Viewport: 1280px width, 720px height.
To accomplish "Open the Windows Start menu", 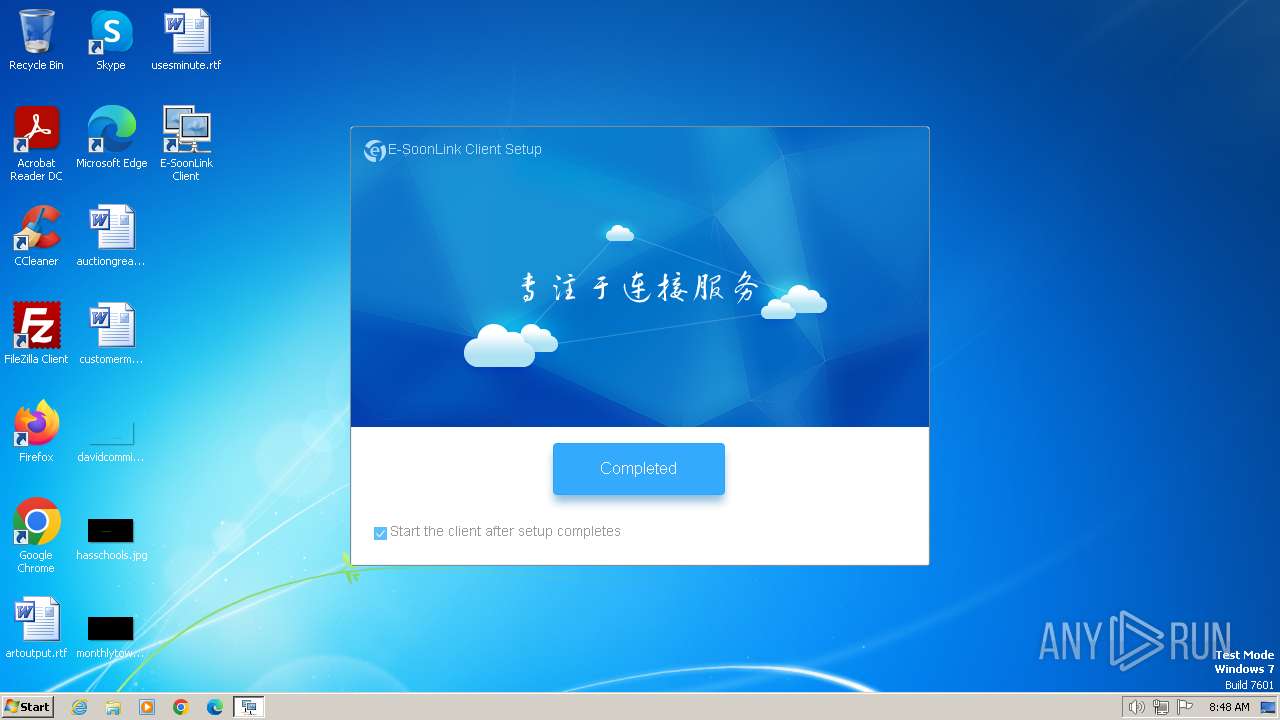I will [x=27, y=706].
